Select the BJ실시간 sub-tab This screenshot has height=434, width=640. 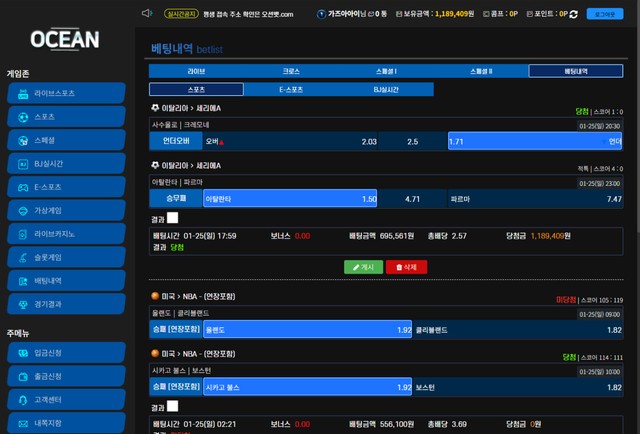386,90
